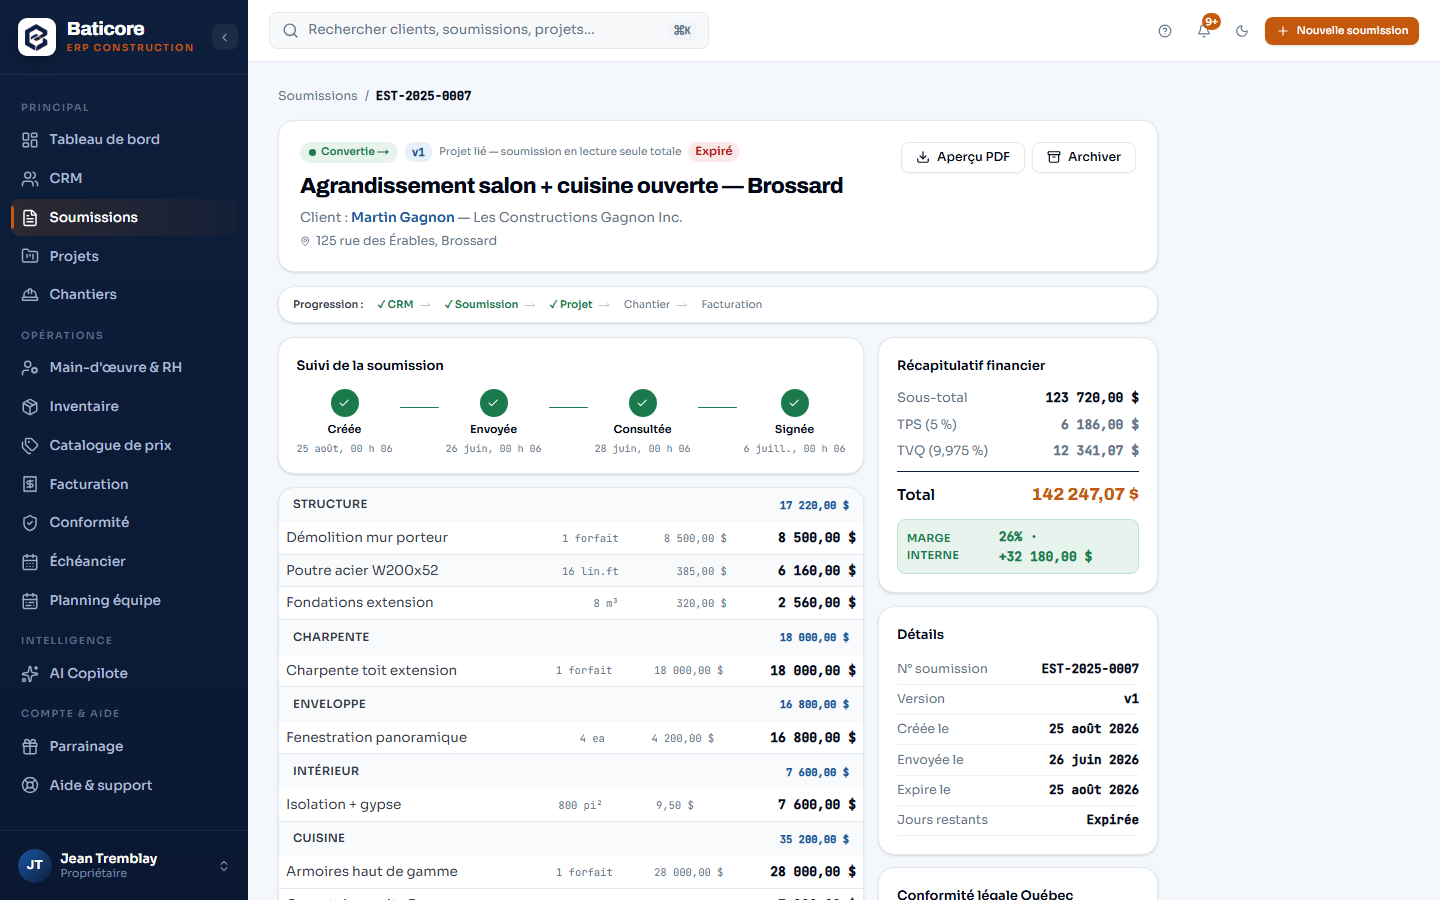Click the Chantiers hard hat icon
This screenshot has height=900, width=1440.
click(x=30, y=294)
